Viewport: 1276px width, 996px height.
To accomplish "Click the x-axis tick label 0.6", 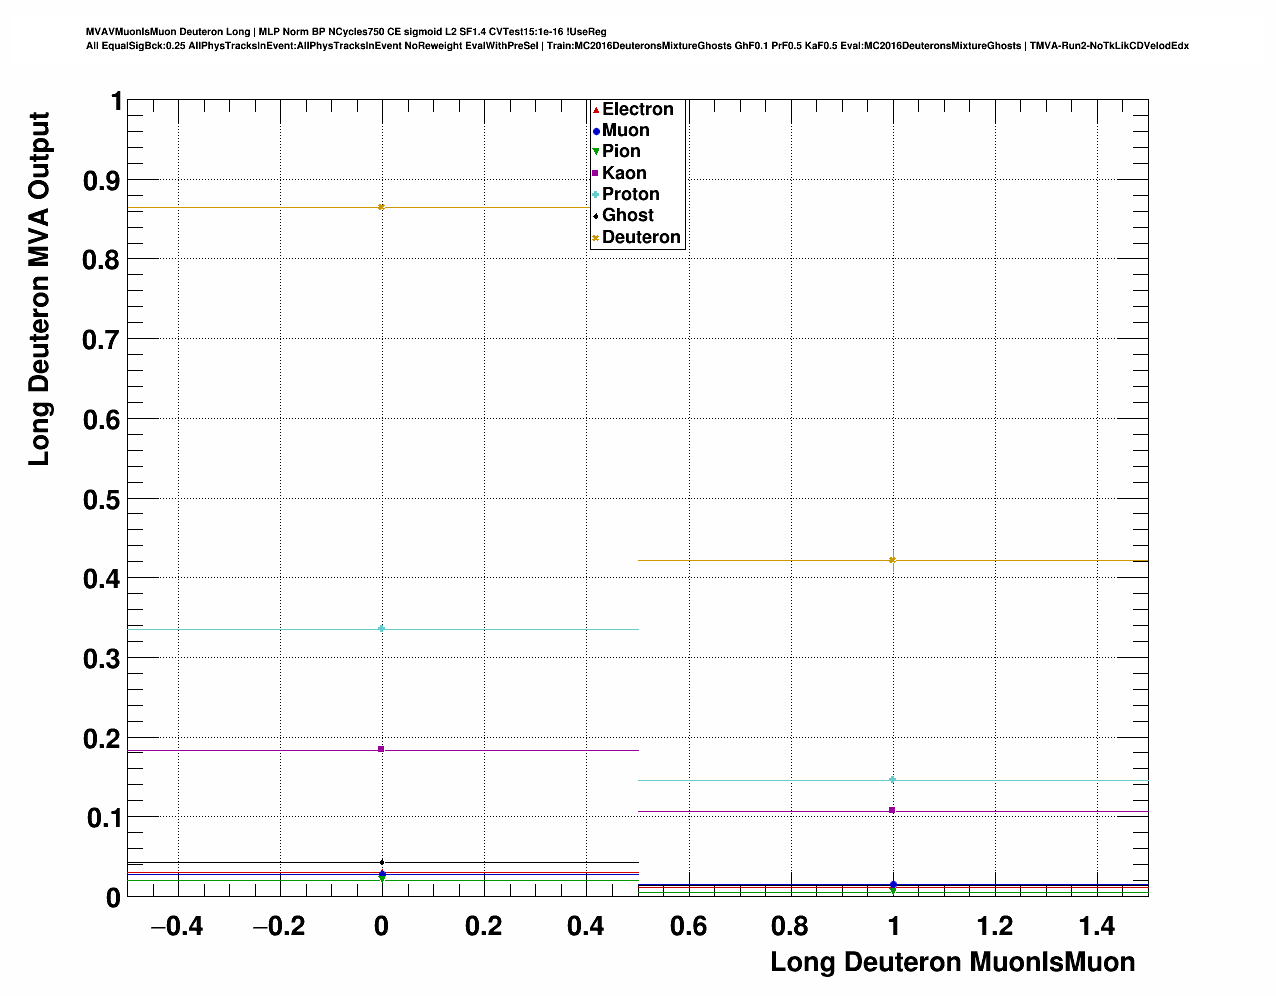I will 688,927.
